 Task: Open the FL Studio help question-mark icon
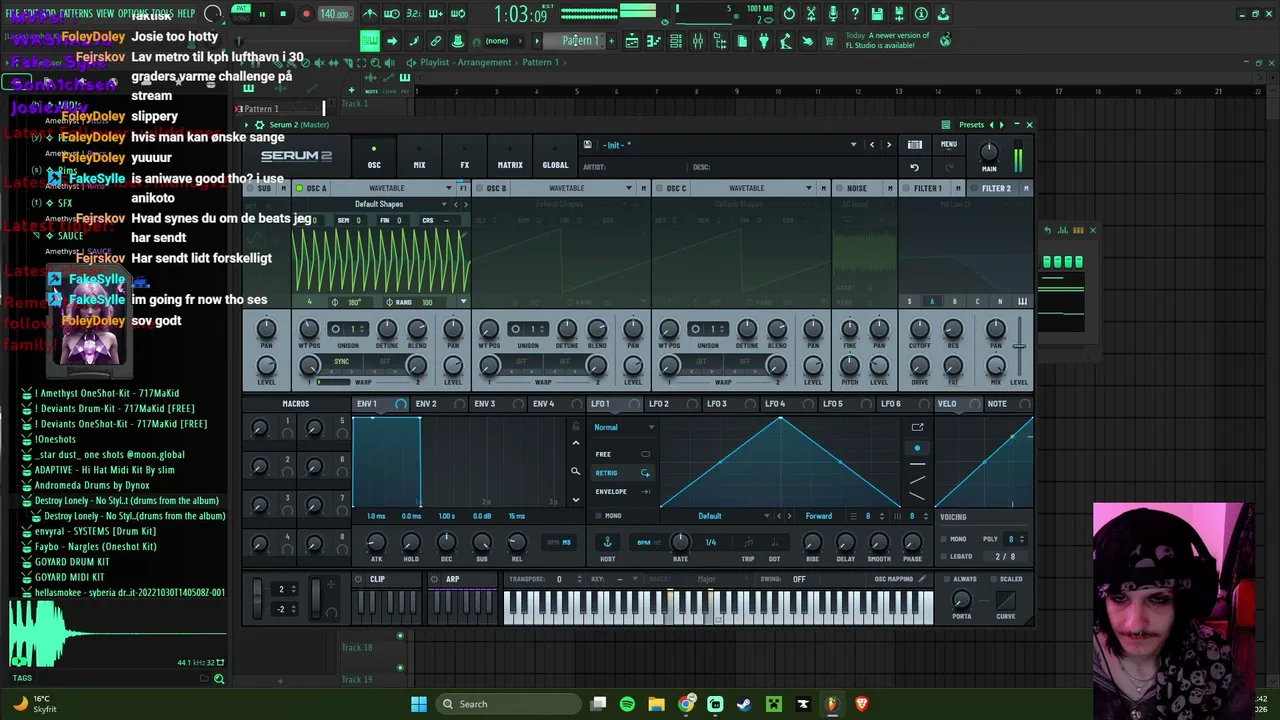pyautogui.click(x=855, y=14)
